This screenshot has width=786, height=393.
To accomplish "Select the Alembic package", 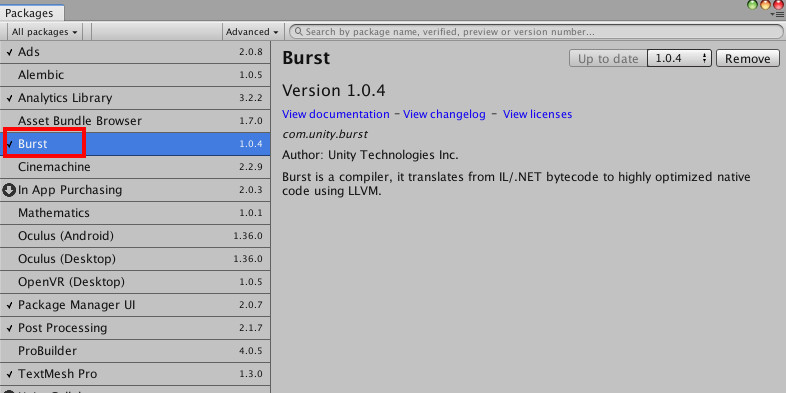I will point(135,75).
